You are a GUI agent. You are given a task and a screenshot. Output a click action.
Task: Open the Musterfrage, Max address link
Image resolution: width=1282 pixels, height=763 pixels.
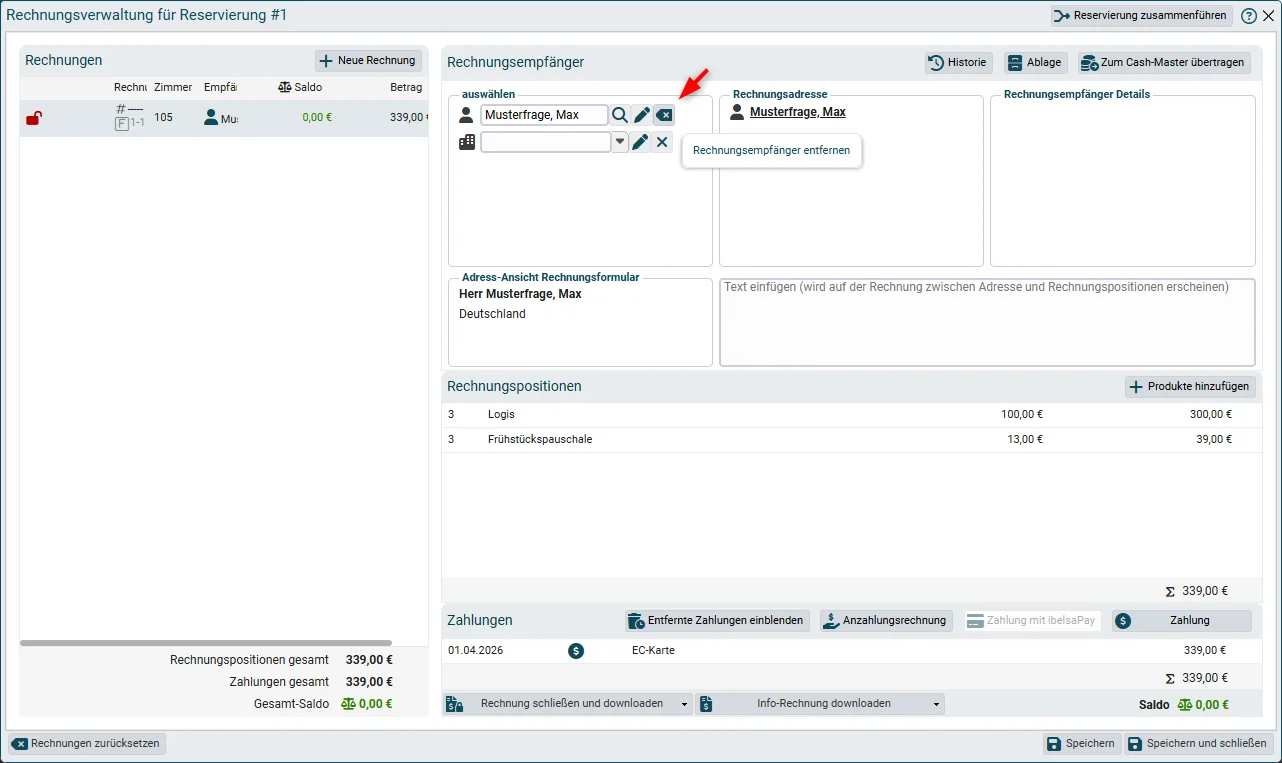click(798, 112)
